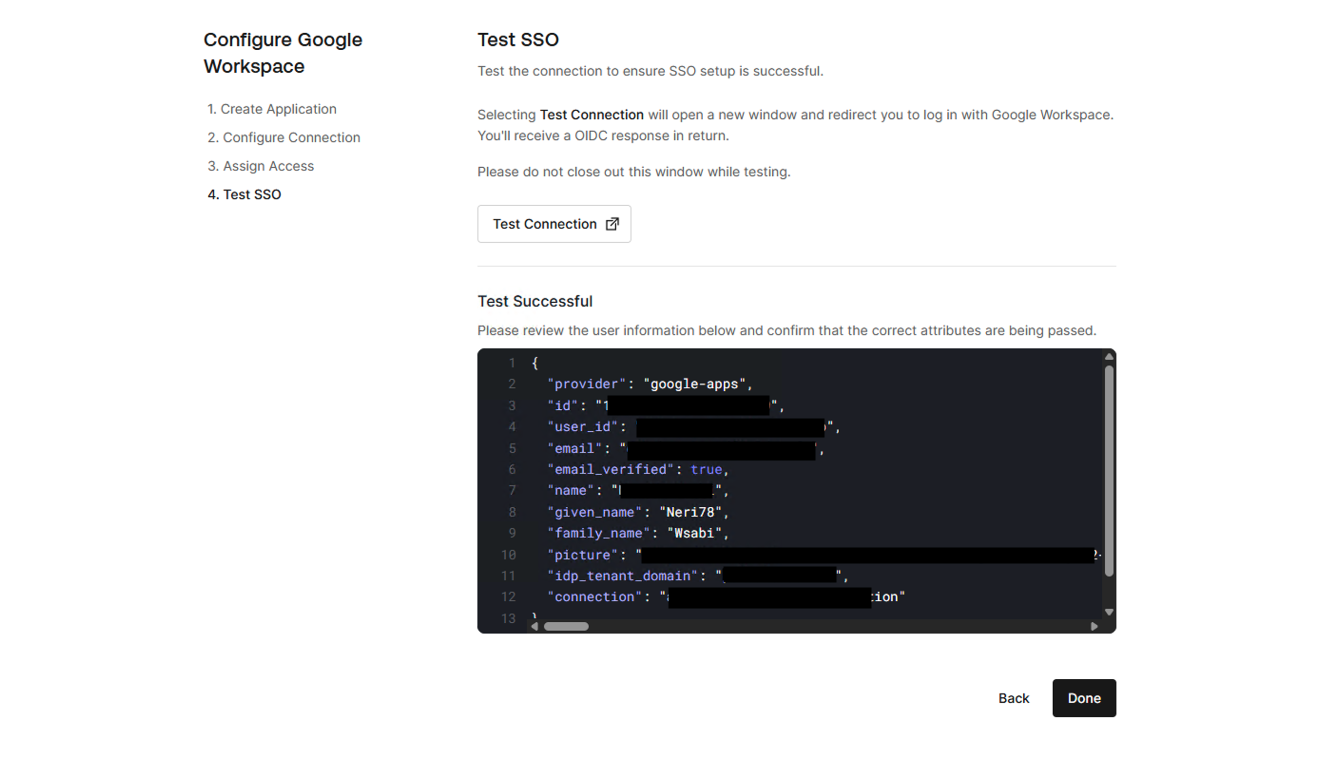Click the "user_id" key on line 4
The width and height of the screenshot is (1335, 763).
click(x=581, y=426)
